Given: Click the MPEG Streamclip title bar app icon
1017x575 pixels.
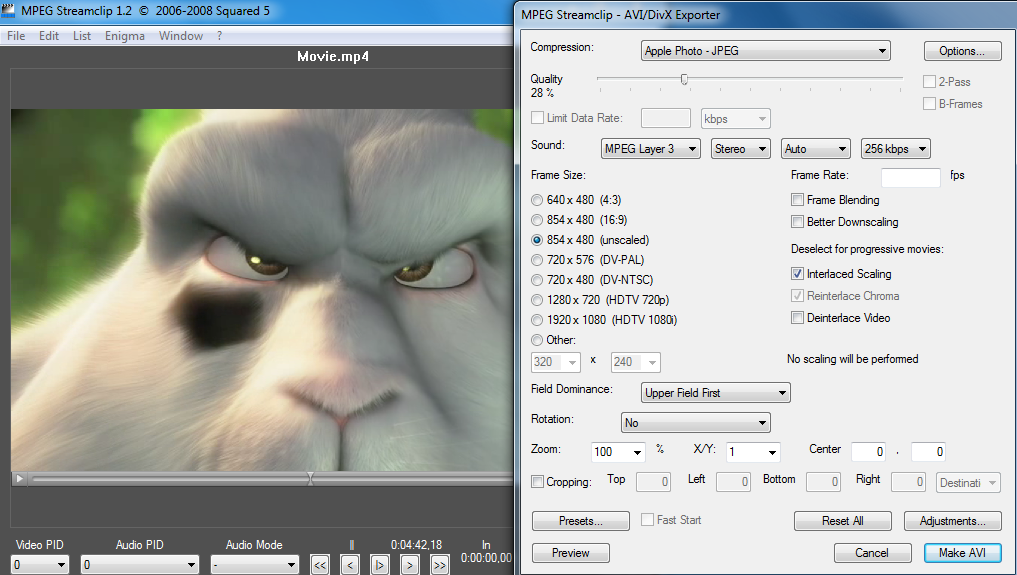Looking at the screenshot, I should [9, 13].
